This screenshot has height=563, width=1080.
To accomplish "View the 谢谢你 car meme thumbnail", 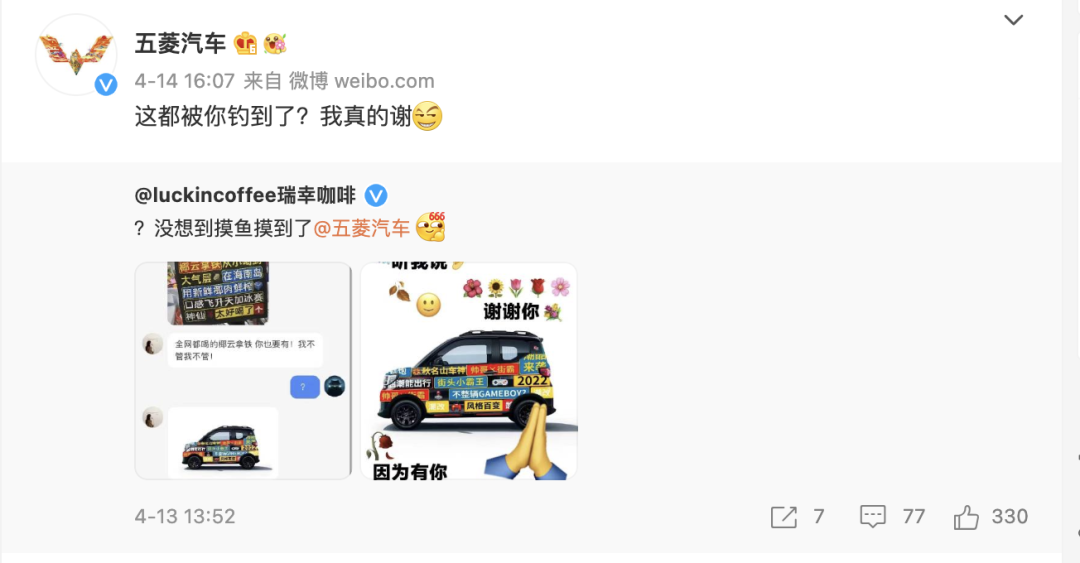I will [468, 371].
